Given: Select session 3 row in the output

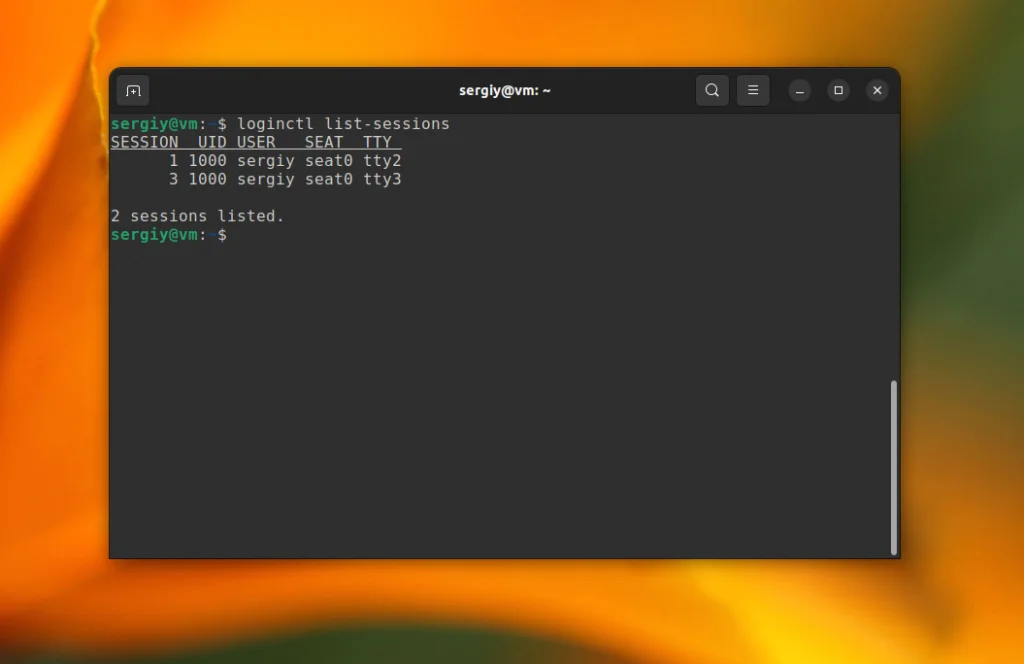Looking at the screenshot, I should tap(280, 179).
